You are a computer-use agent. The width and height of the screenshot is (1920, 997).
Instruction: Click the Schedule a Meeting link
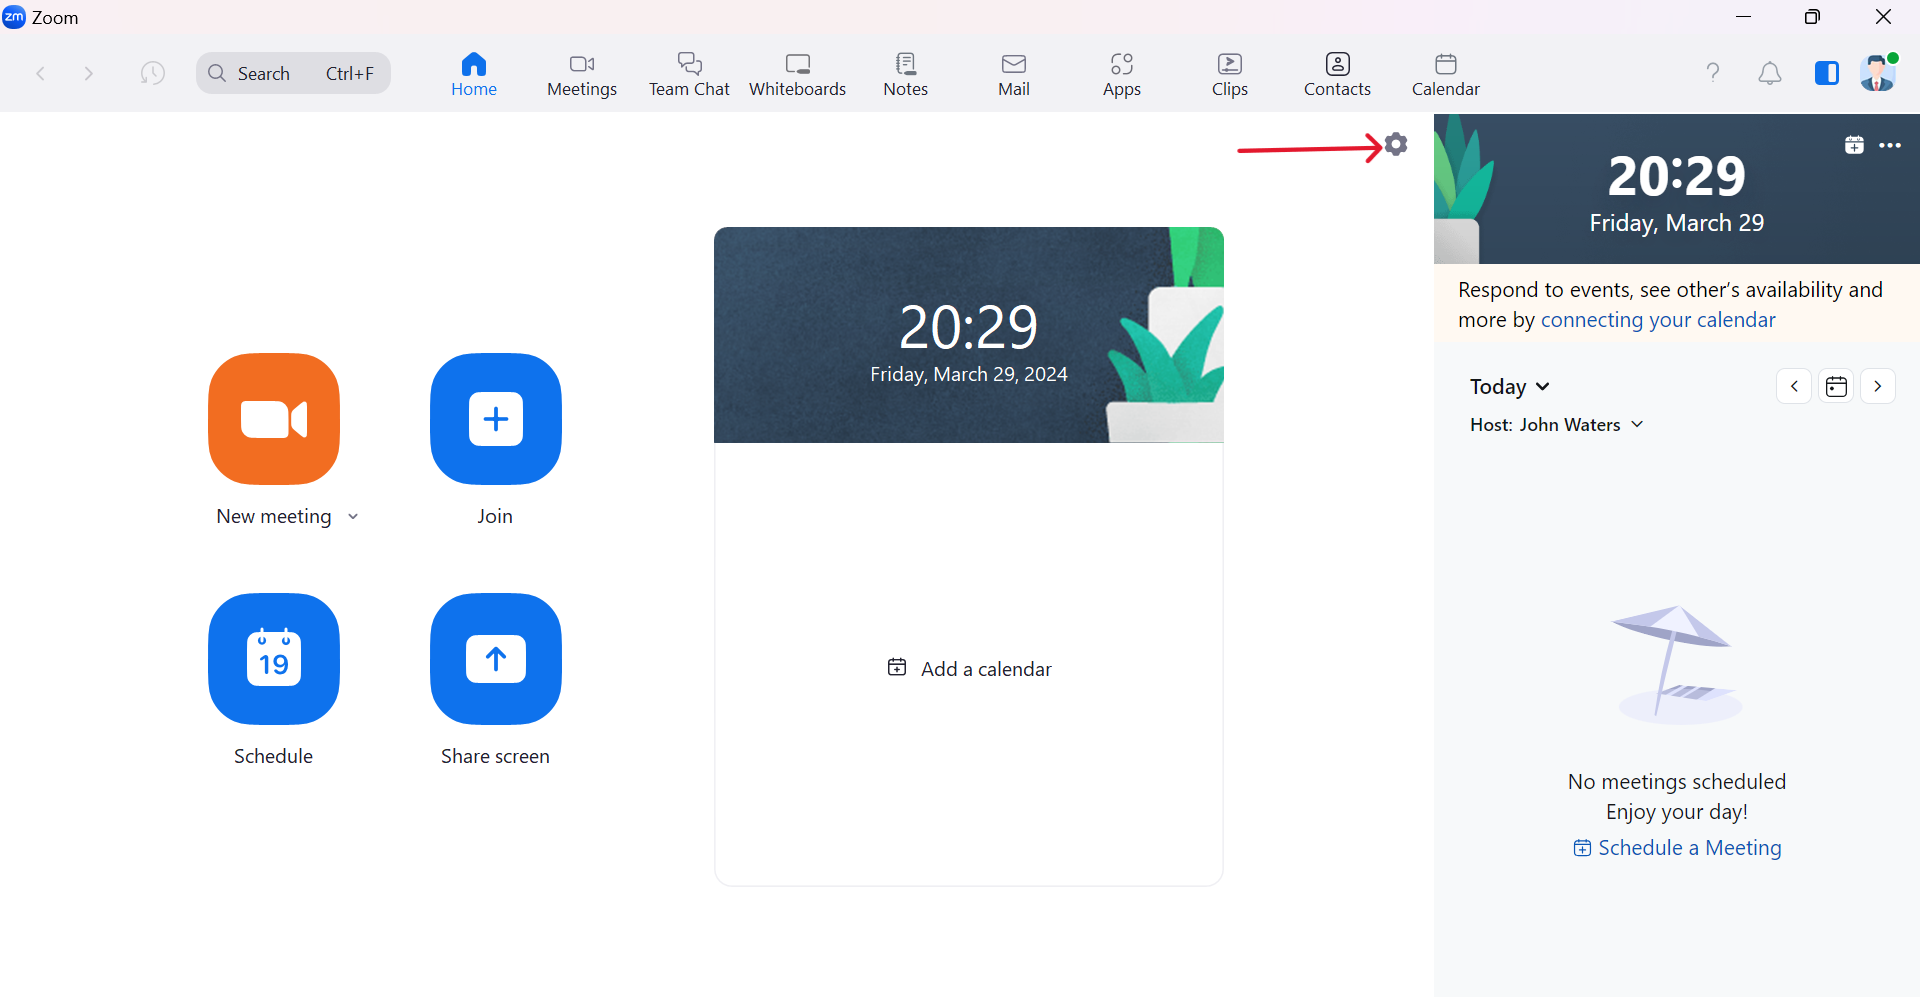(x=1677, y=848)
